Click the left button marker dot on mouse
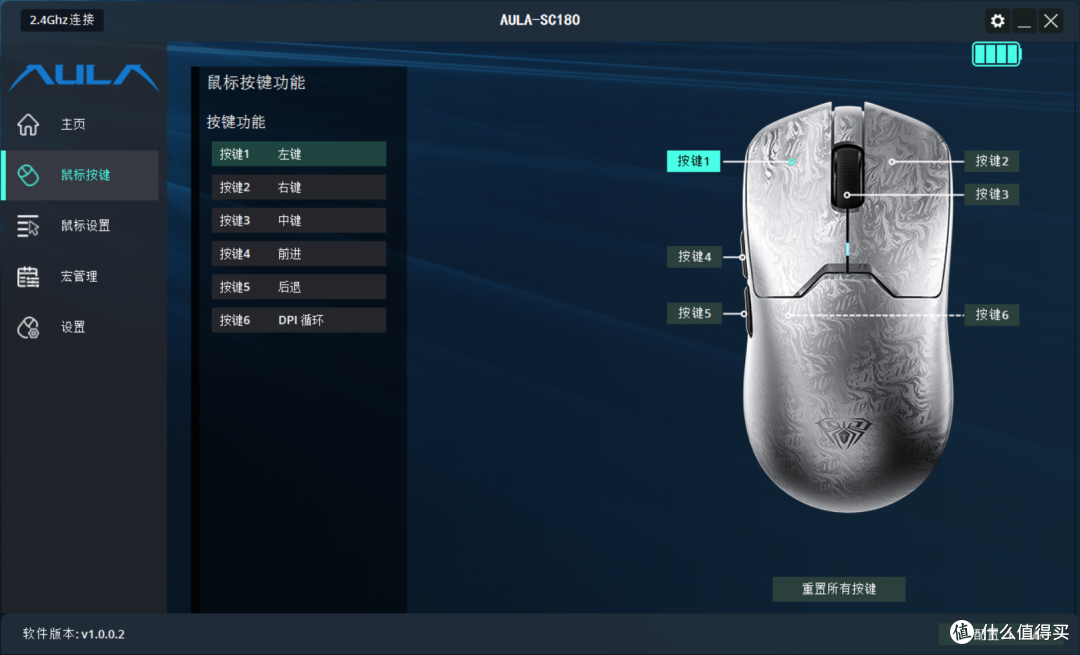Image resolution: width=1080 pixels, height=655 pixels. 791,162
